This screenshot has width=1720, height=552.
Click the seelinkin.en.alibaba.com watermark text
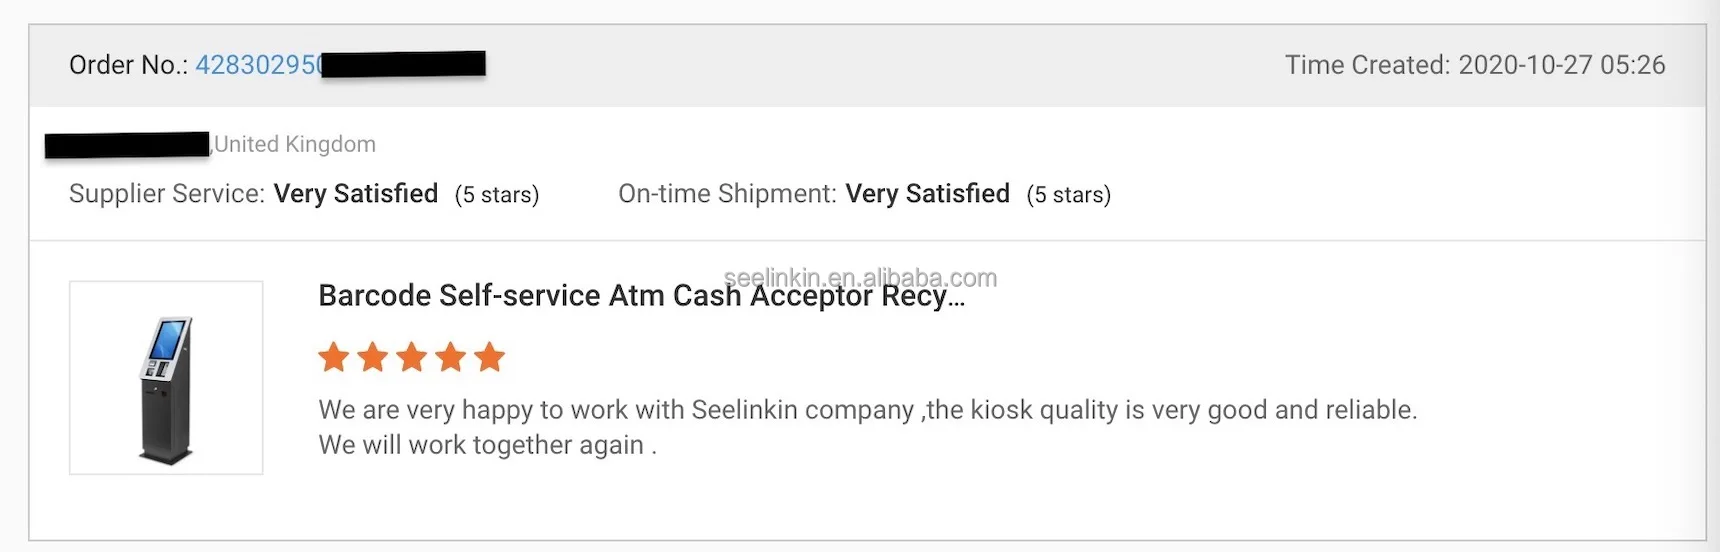click(x=860, y=277)
